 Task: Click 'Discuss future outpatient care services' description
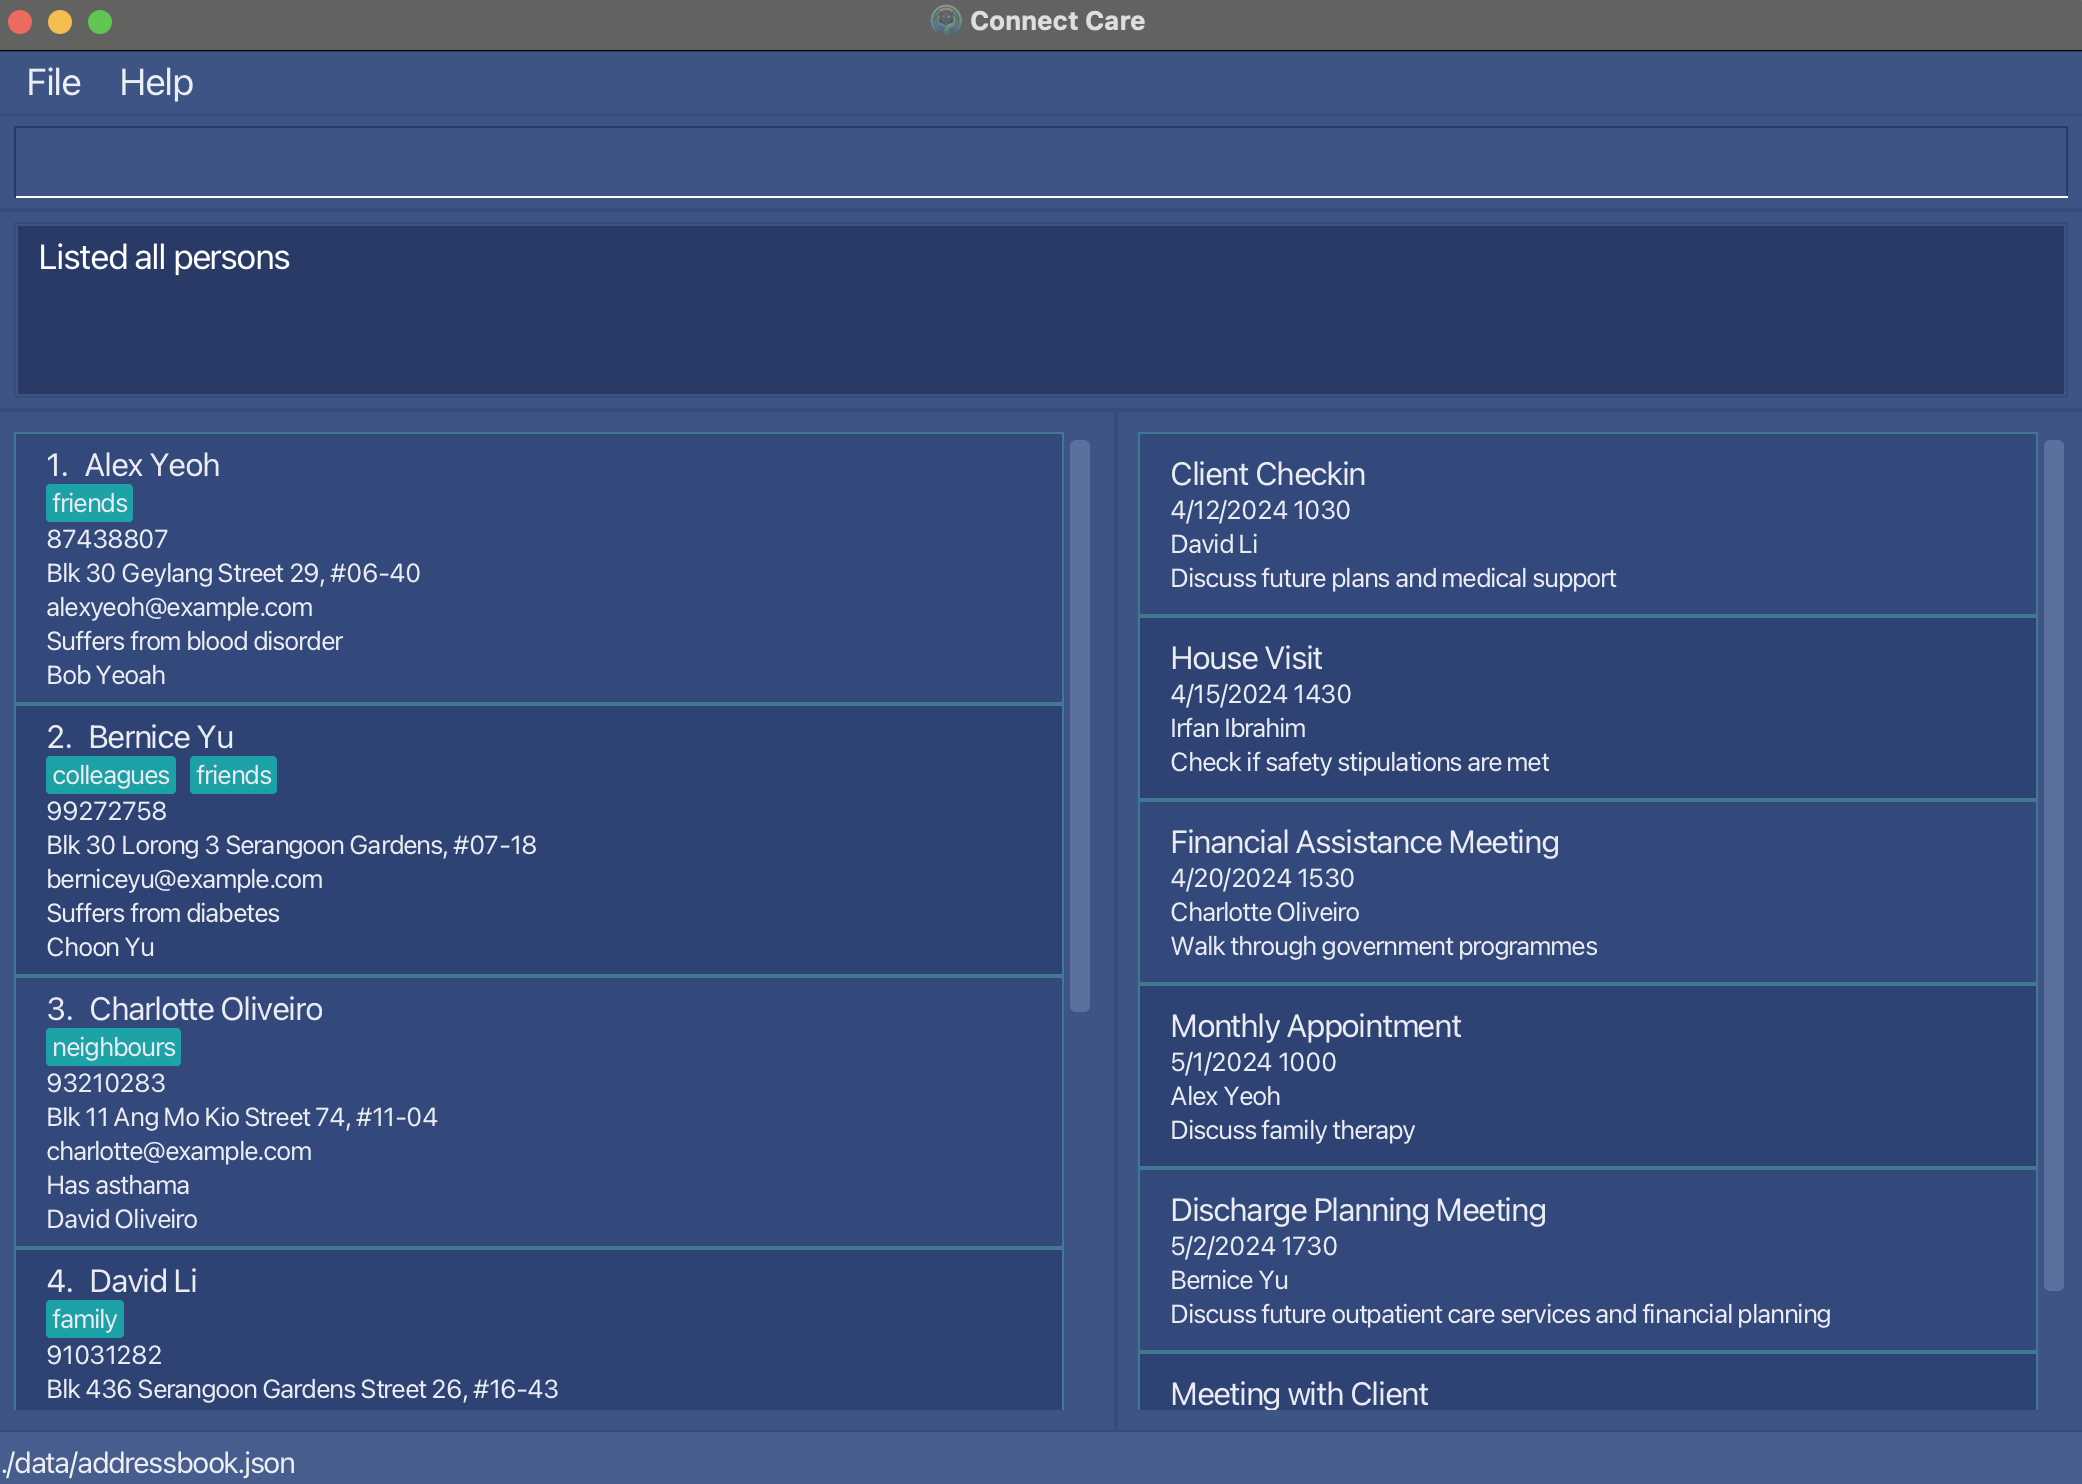tap(1500, 1315)
